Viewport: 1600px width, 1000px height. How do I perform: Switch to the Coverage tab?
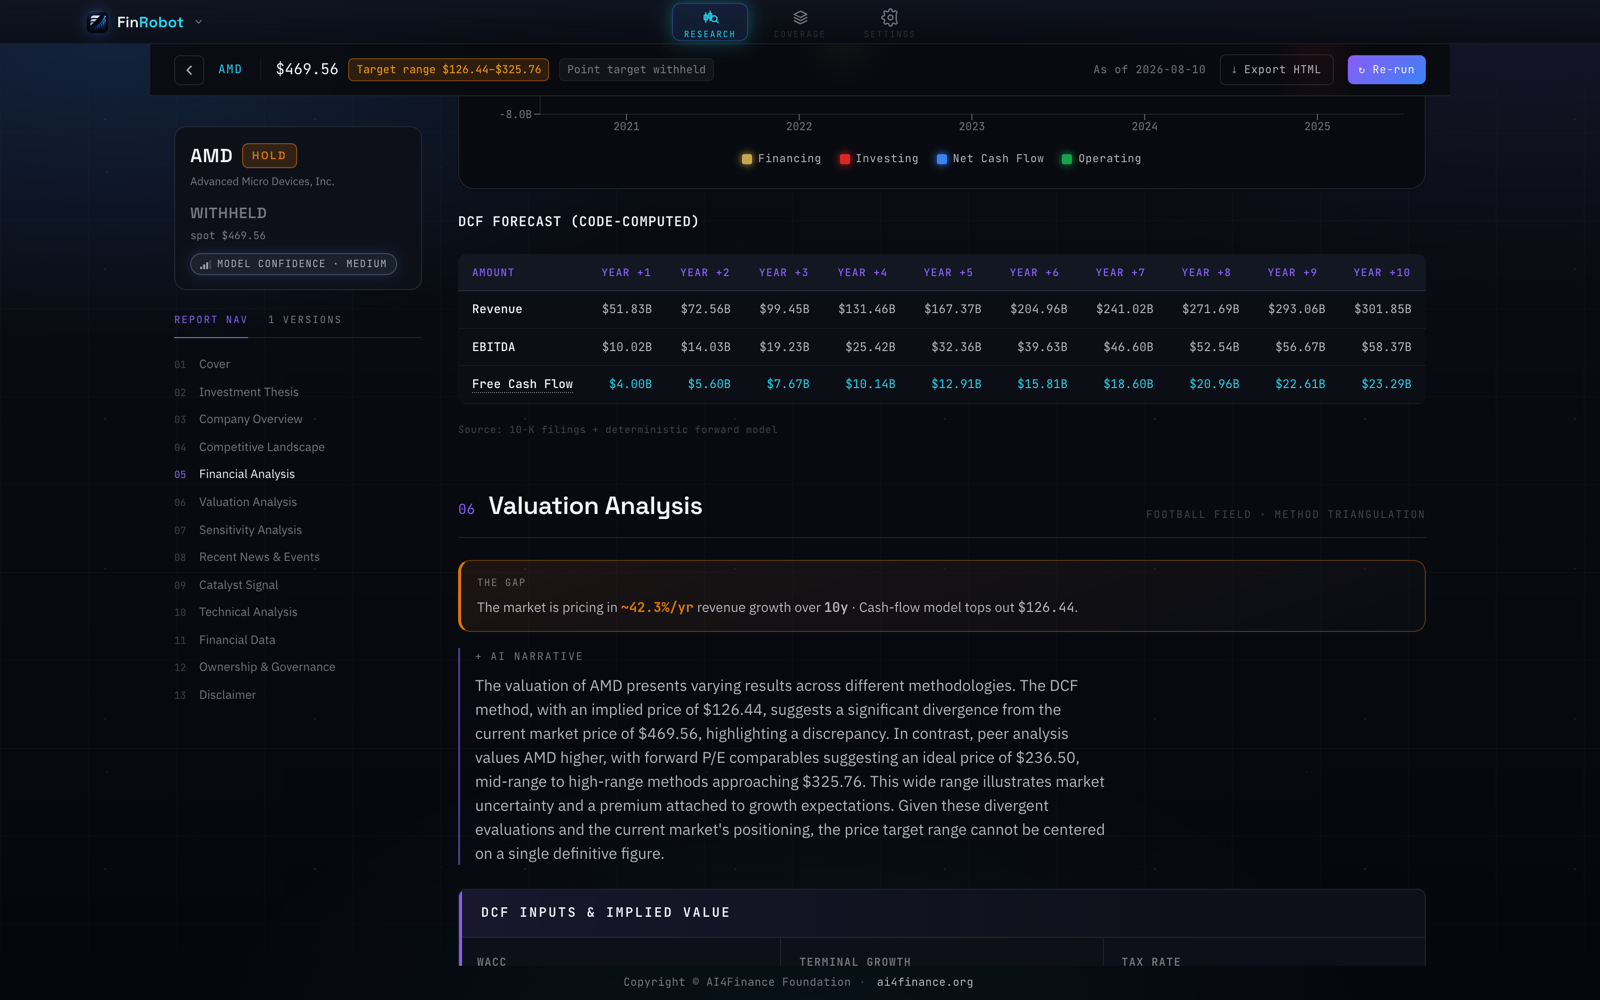click(x=800, y=22)
